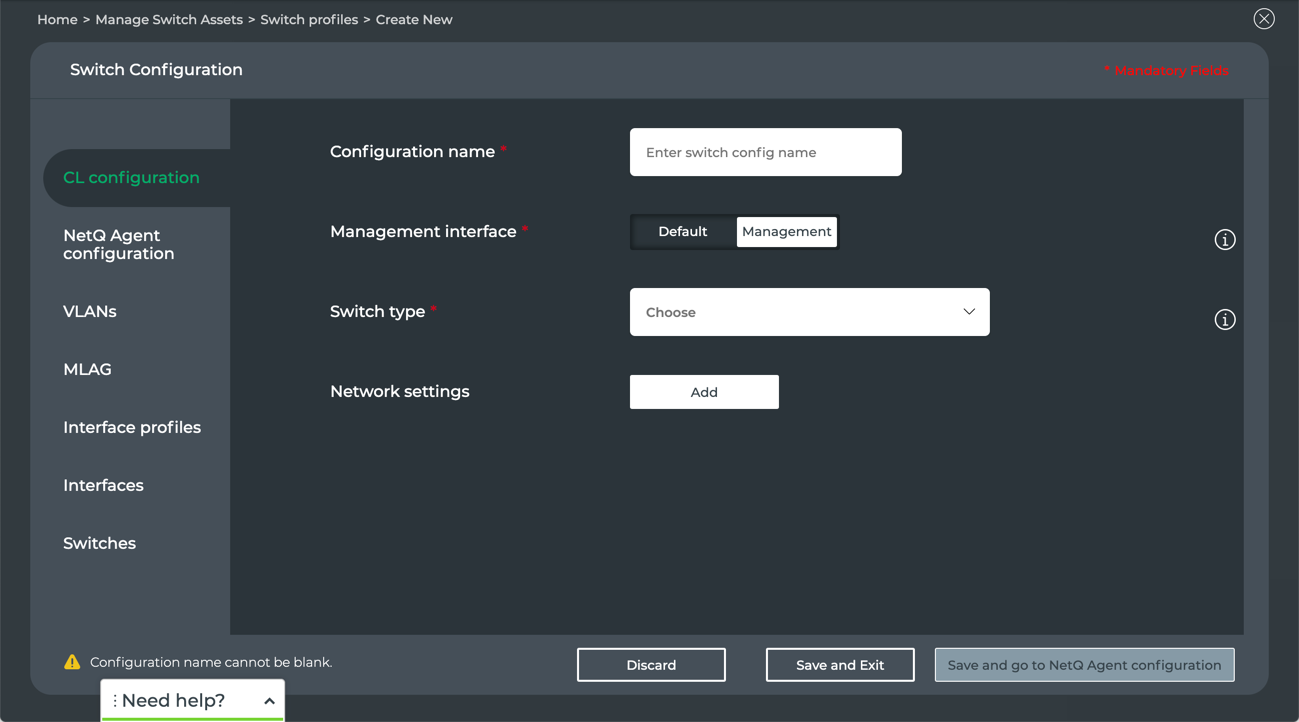Click the Switch type chevron arrow

(968, 312)
